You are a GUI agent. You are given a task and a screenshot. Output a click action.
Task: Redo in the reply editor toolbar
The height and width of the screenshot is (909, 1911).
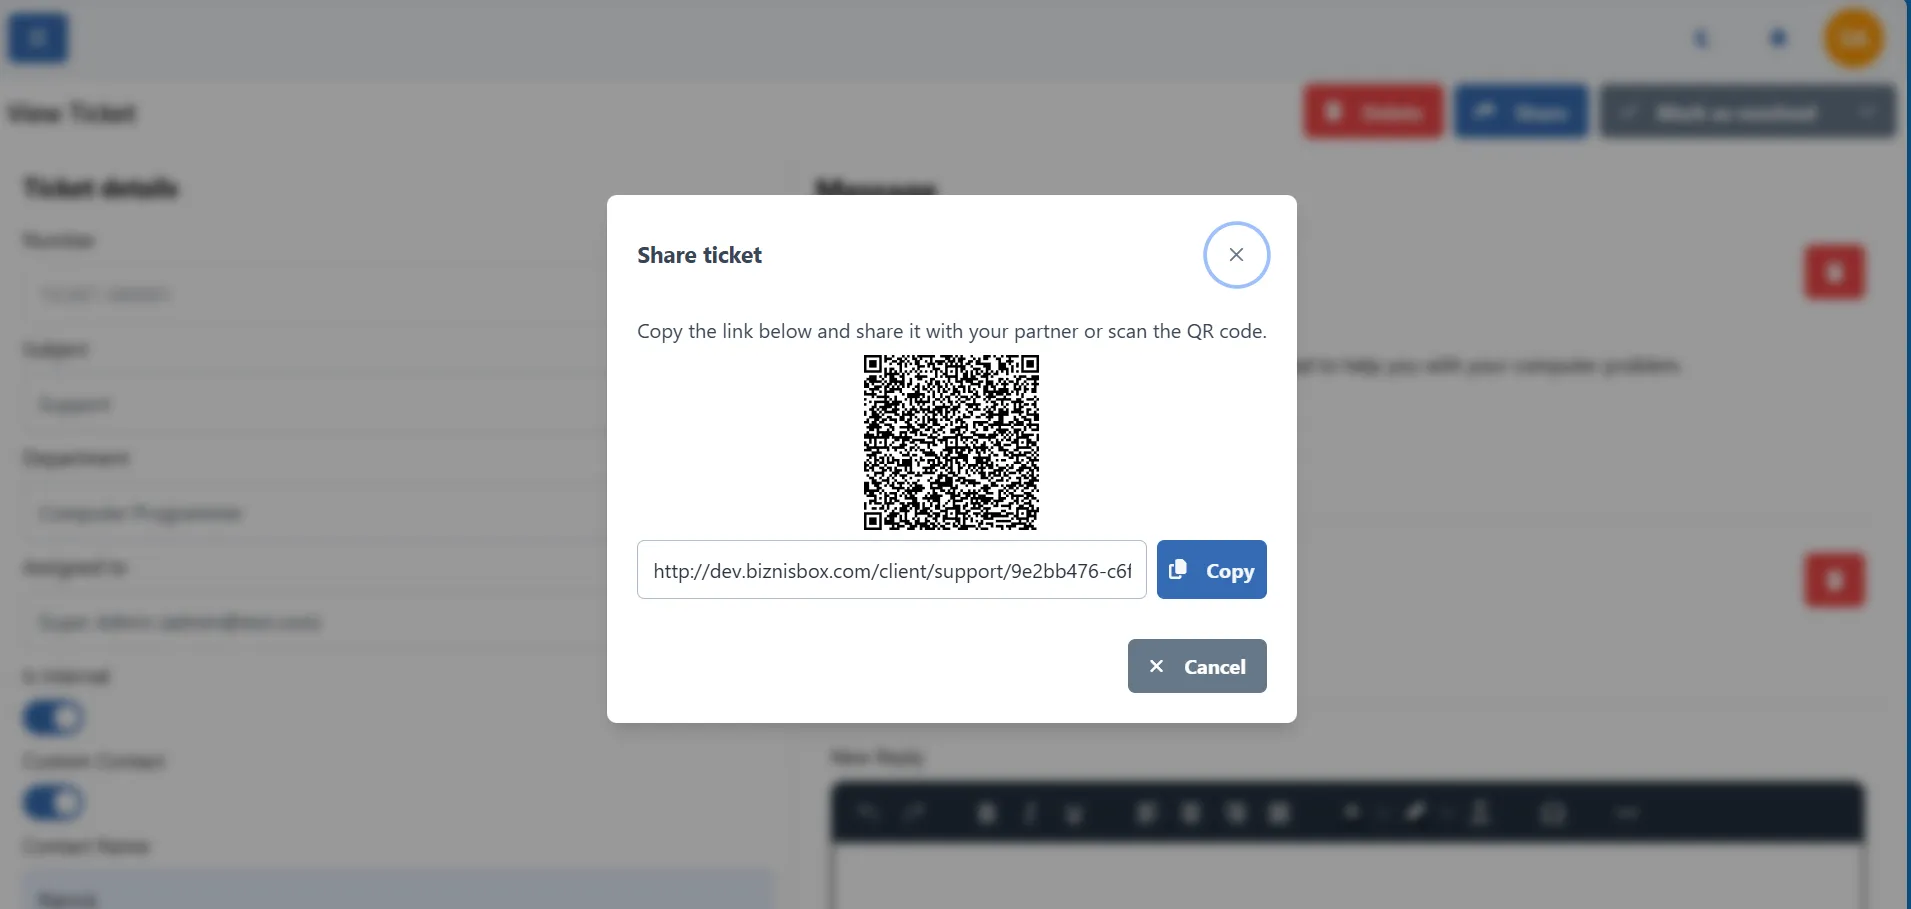[x=915, y=812]
